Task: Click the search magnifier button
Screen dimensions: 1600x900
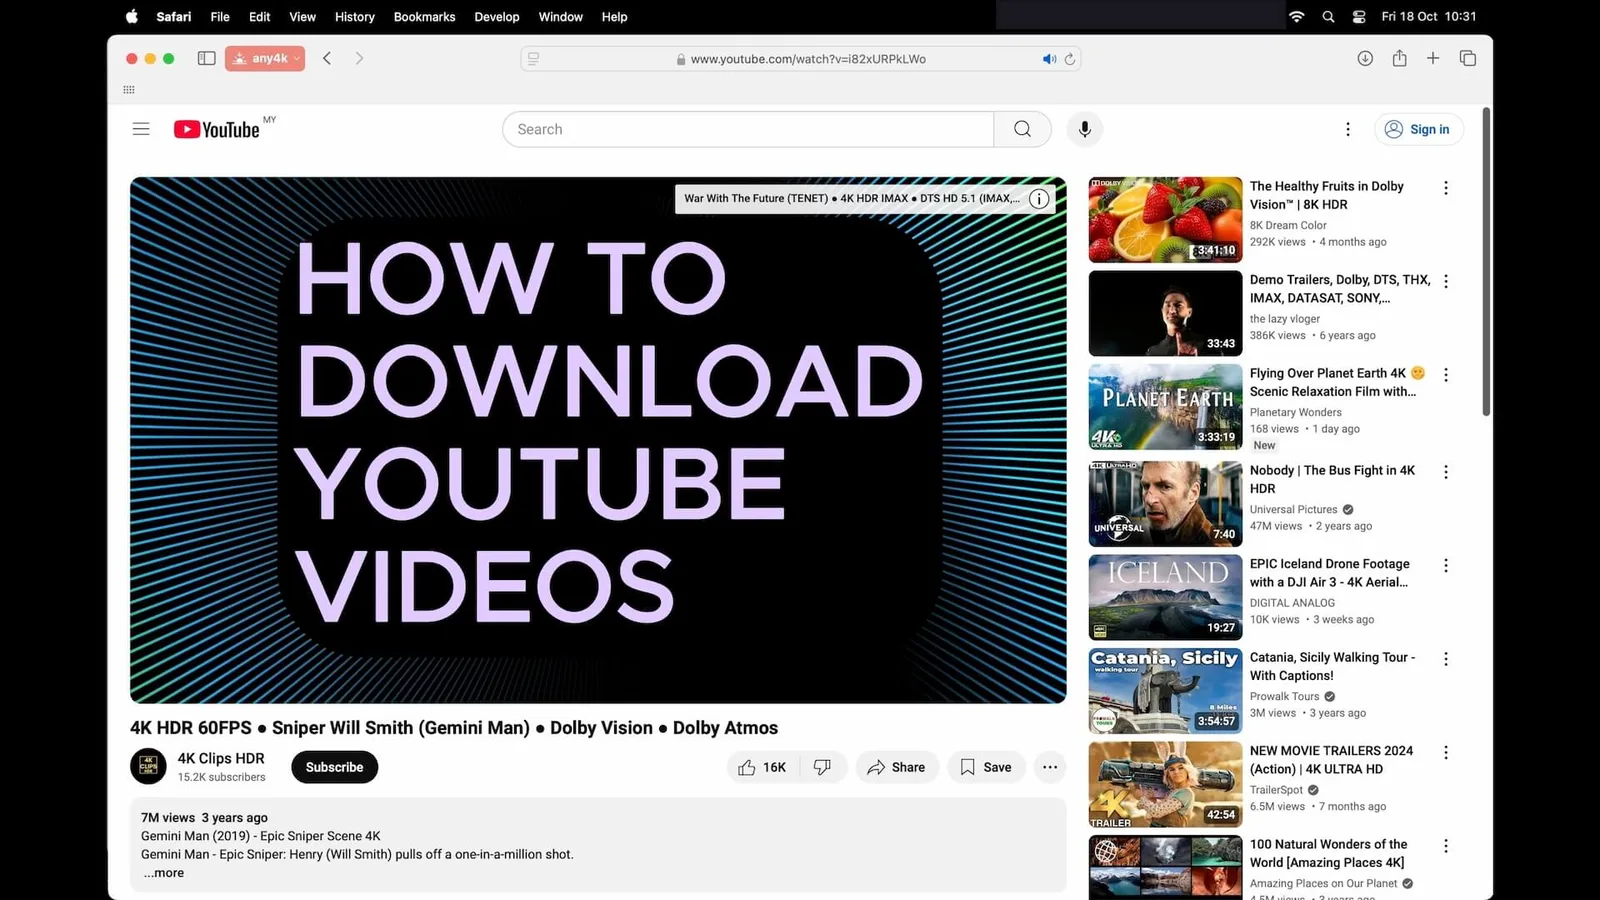Action: (x=1022, y=129)
